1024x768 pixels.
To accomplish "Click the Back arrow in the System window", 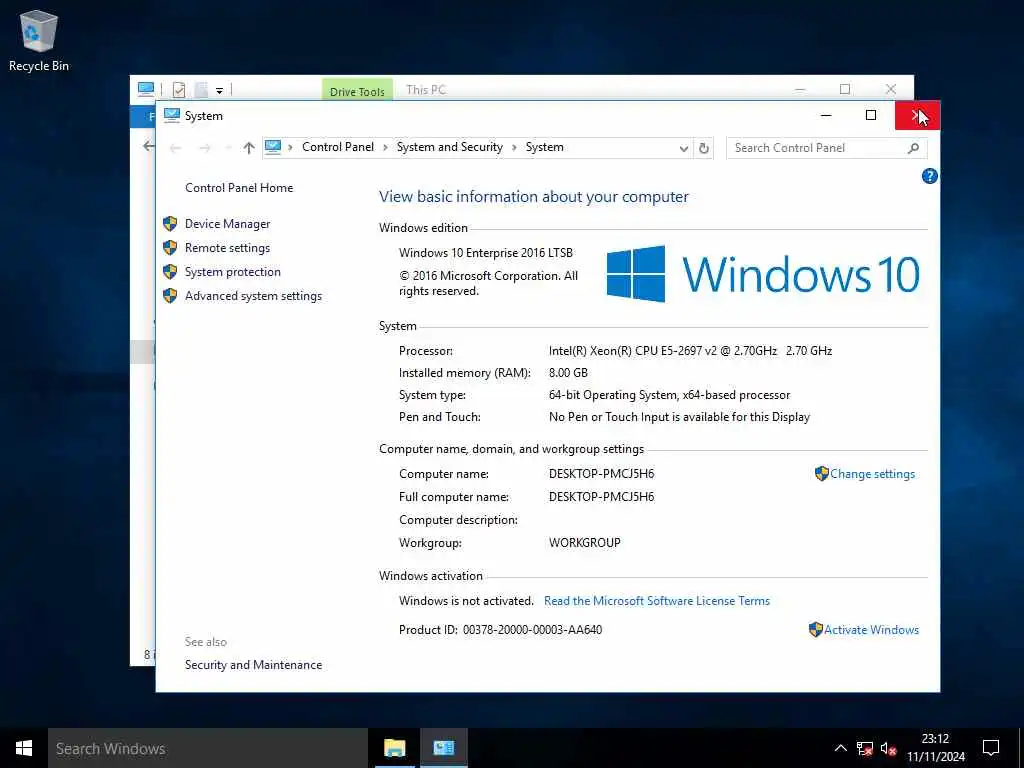I will 175,148.
